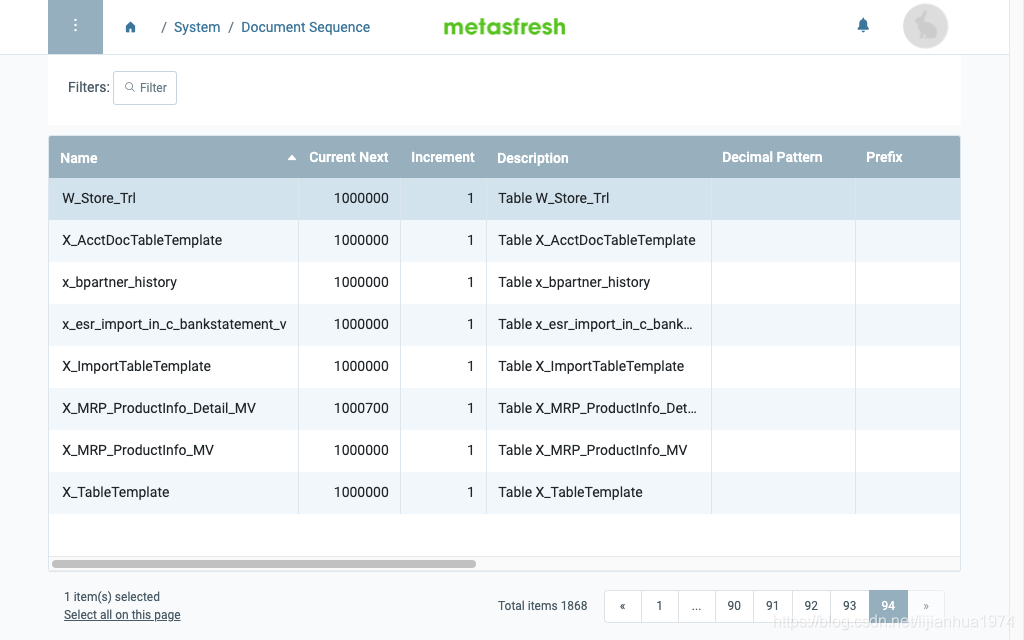Click '1 item(s) selected' status text
Image resolution: width=1024 pixels, height=640 pixels.
(x=112, y=597)
